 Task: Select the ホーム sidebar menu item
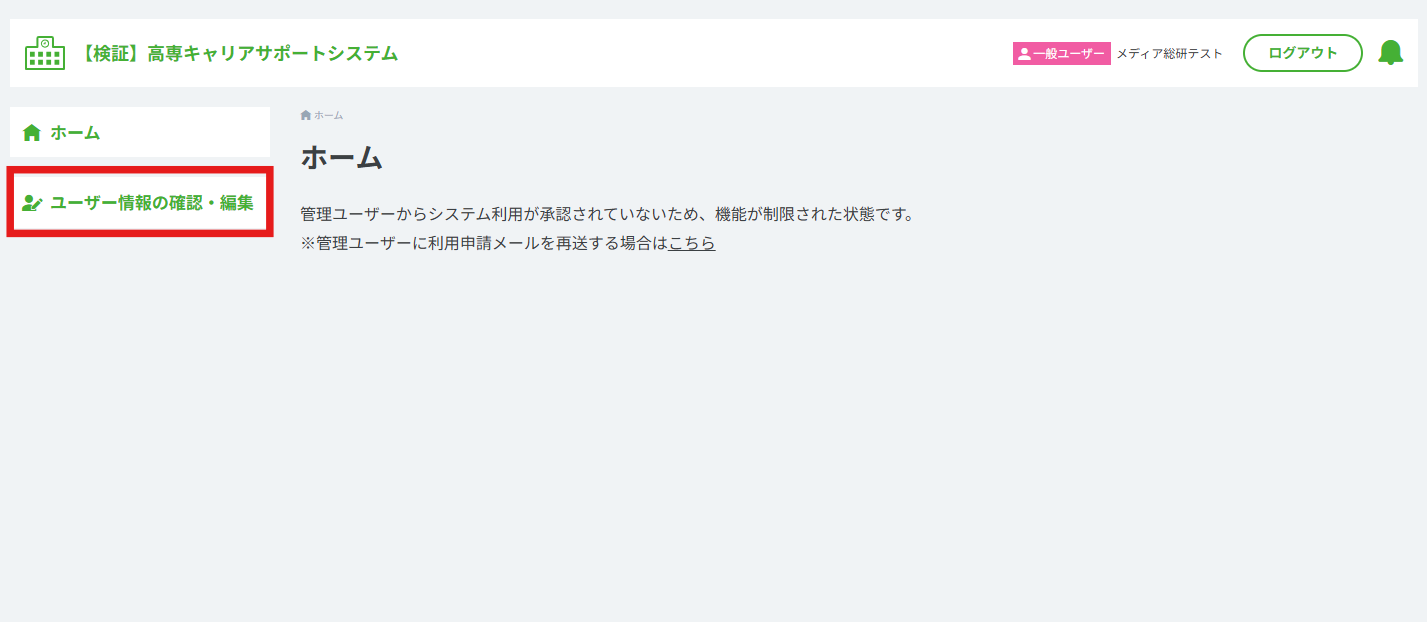[140, 132]
